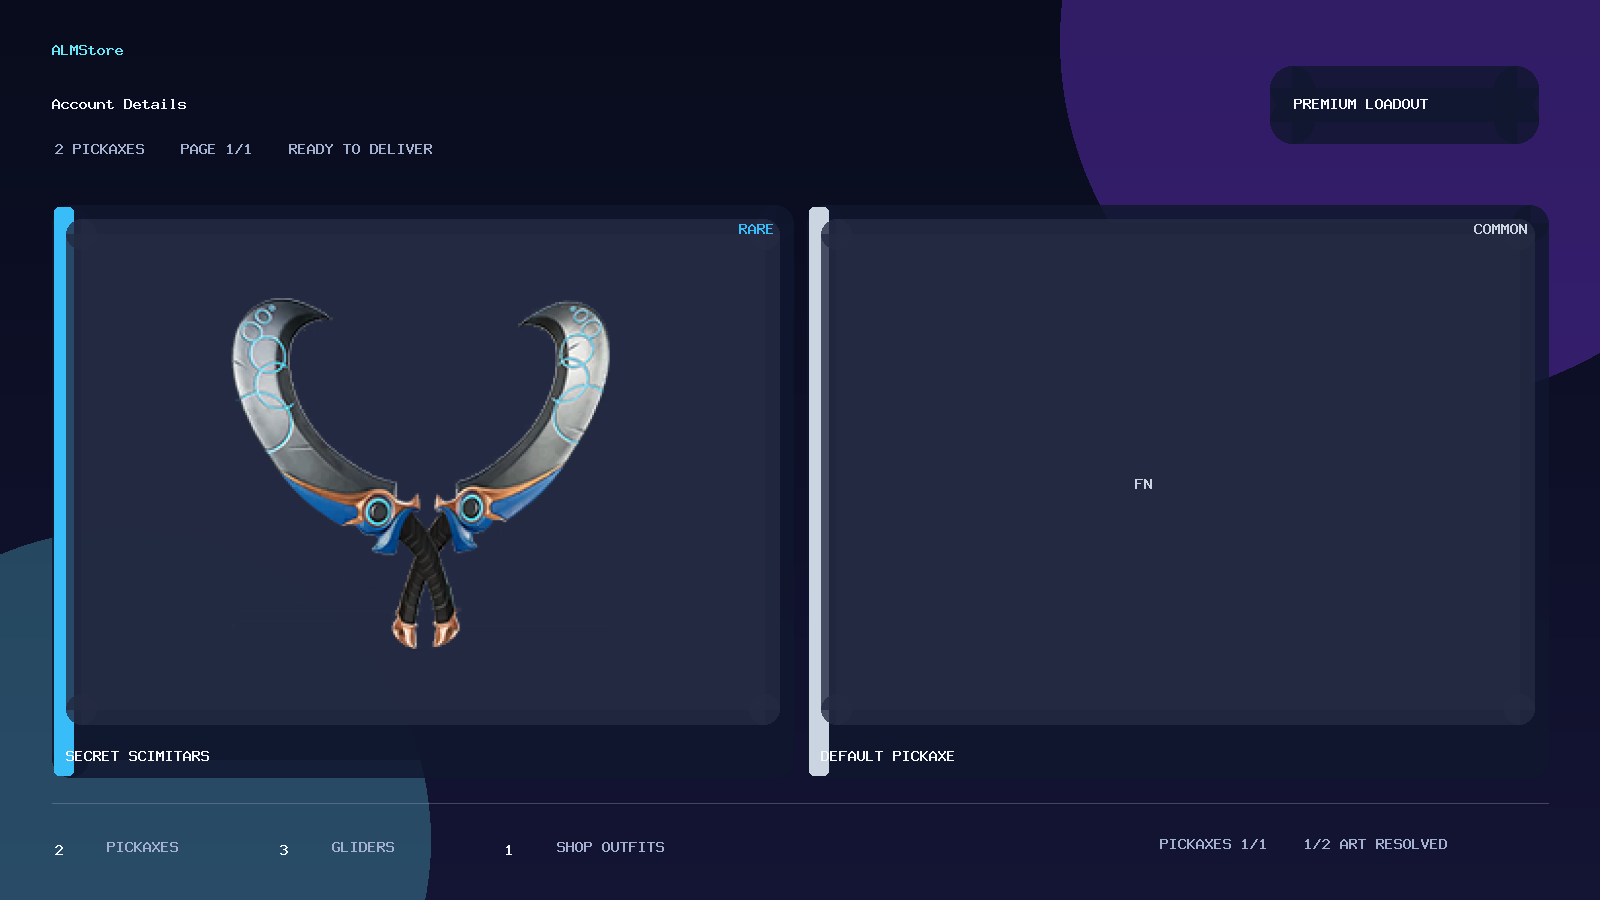Click the grey common stripe on Default Pickaxe card
Screen dimensions: 1600x900
coord(819,491)
